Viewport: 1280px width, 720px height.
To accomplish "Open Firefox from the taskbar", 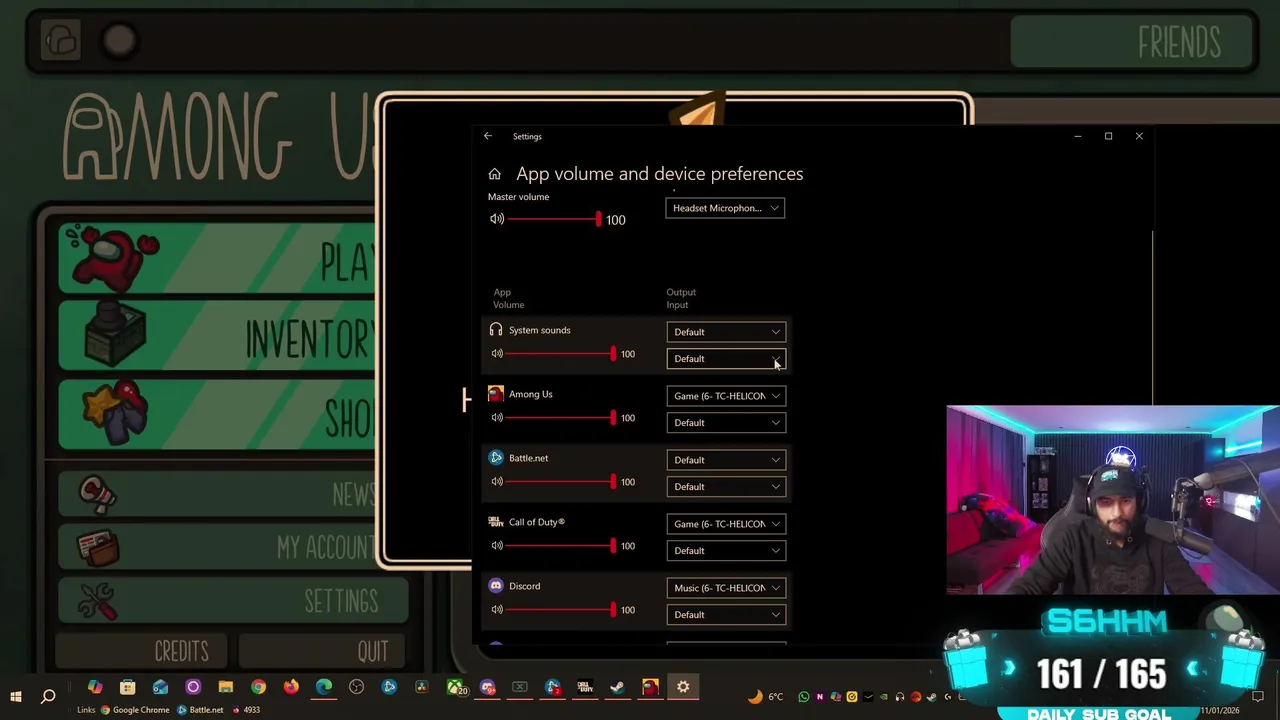I will coord(291,687).
